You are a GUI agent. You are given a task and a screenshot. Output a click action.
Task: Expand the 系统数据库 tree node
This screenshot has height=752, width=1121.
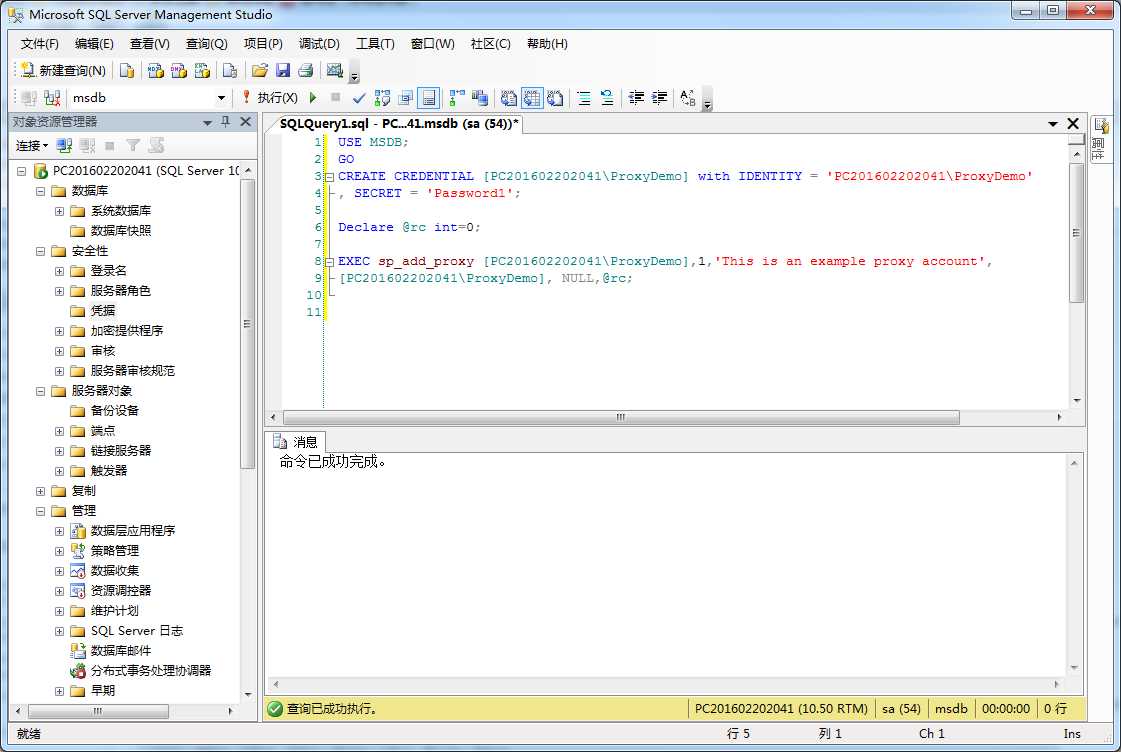click(x=60, y=212)
